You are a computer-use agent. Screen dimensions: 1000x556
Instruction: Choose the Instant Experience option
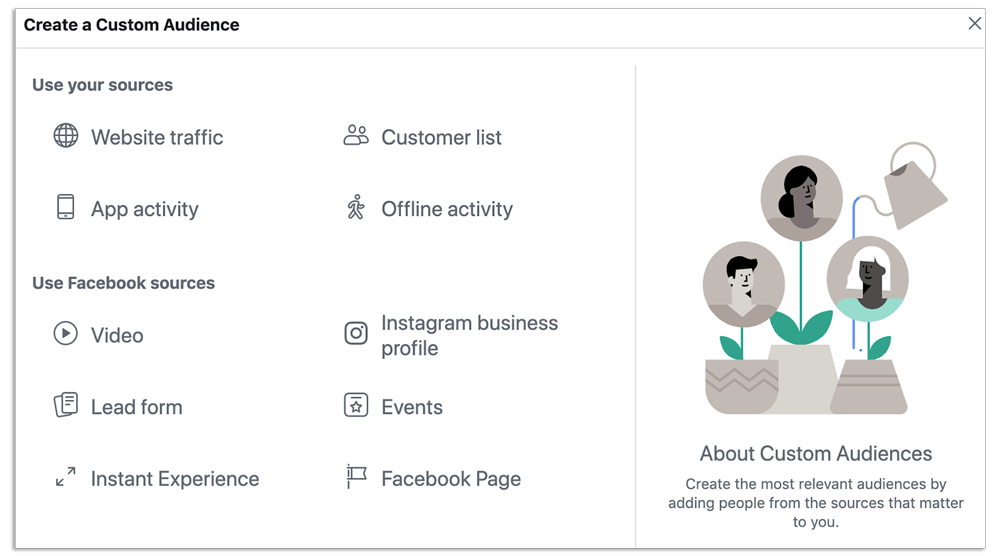pos(175,479)
